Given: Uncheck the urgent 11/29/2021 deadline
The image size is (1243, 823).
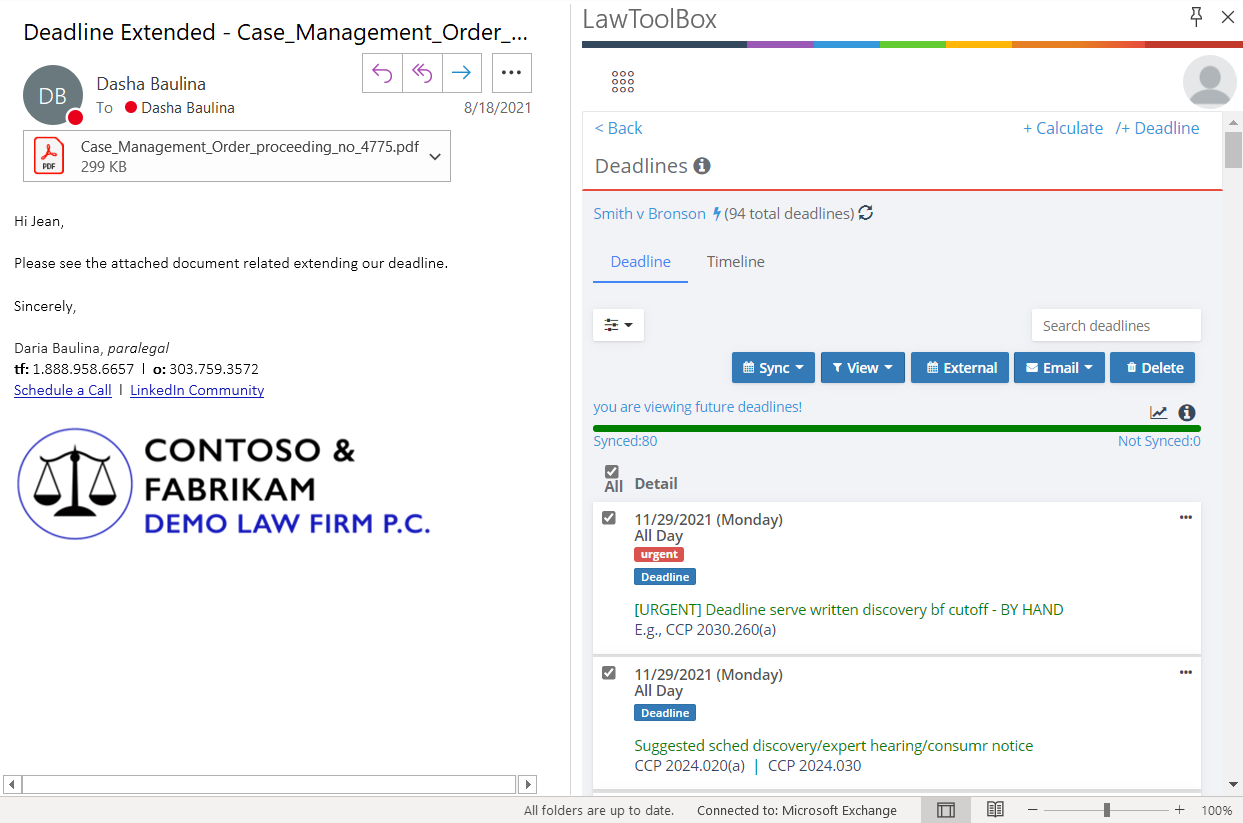Looking at the screenshot, I should coord(609,518).
